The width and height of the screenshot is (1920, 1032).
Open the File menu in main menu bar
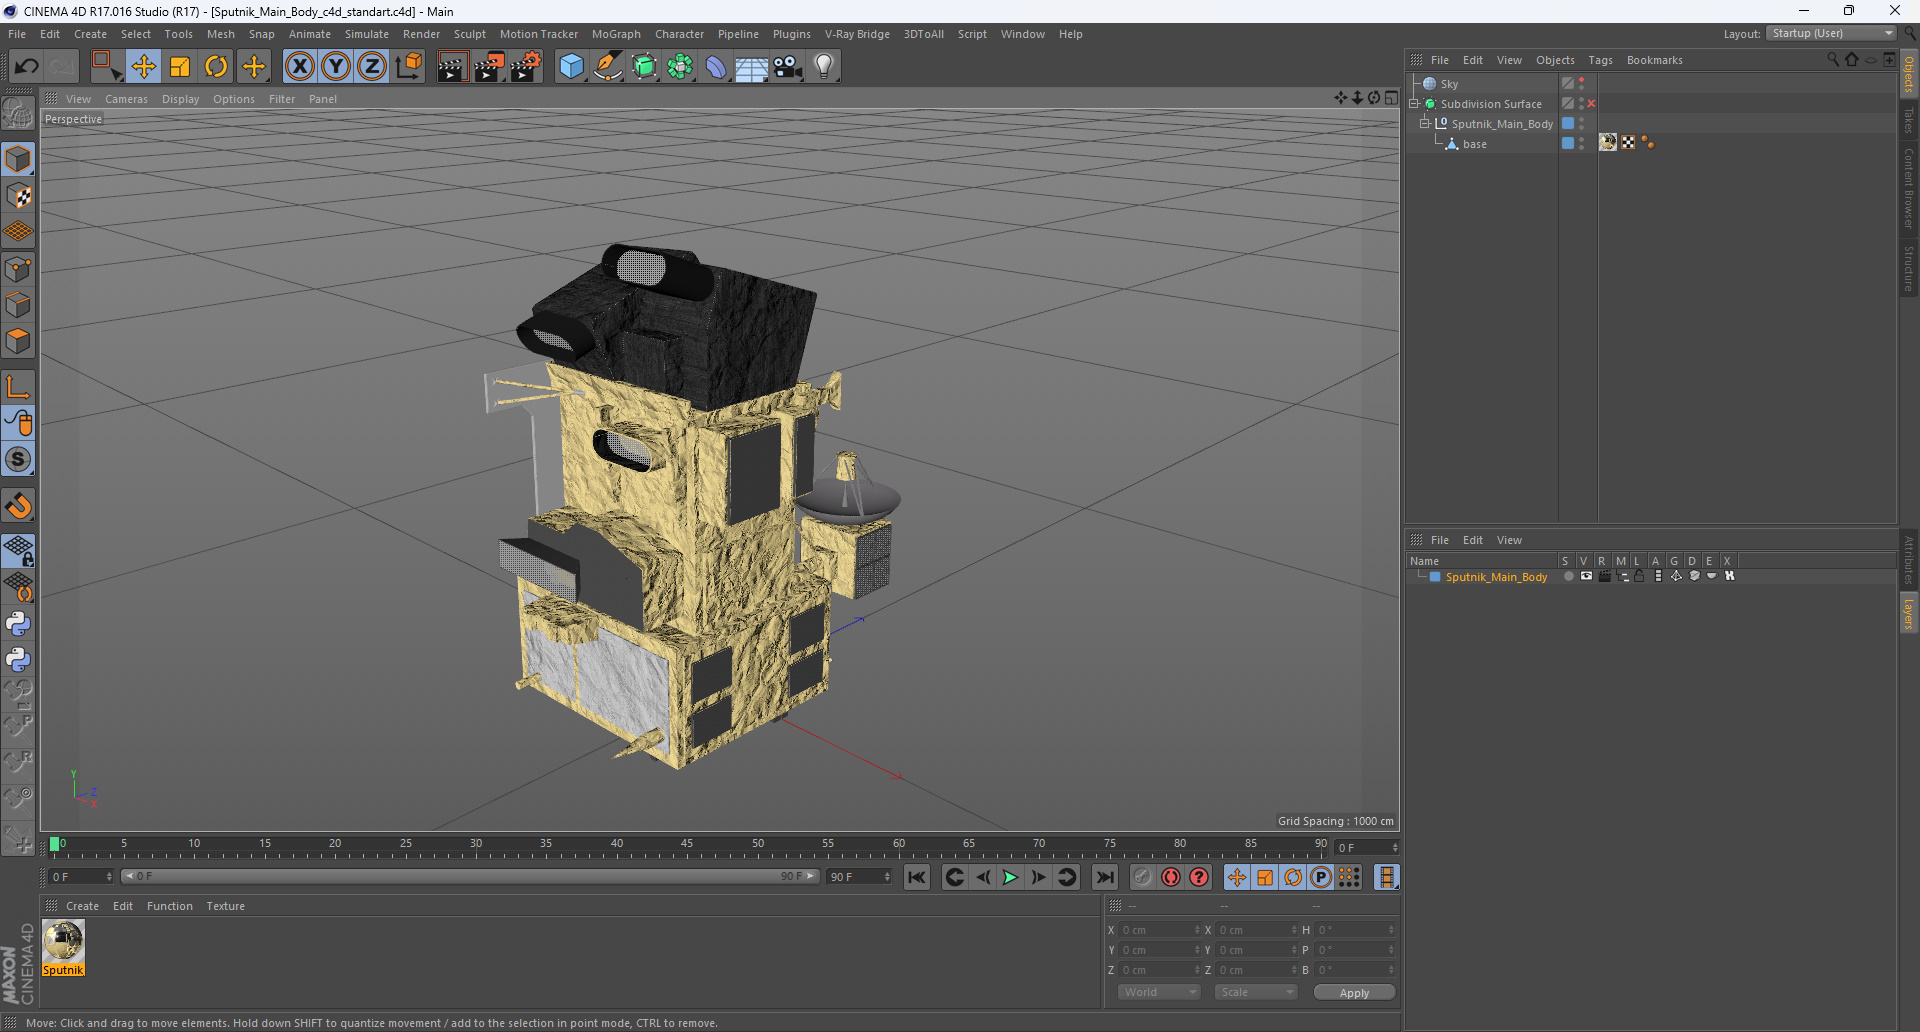click(17, 34)
